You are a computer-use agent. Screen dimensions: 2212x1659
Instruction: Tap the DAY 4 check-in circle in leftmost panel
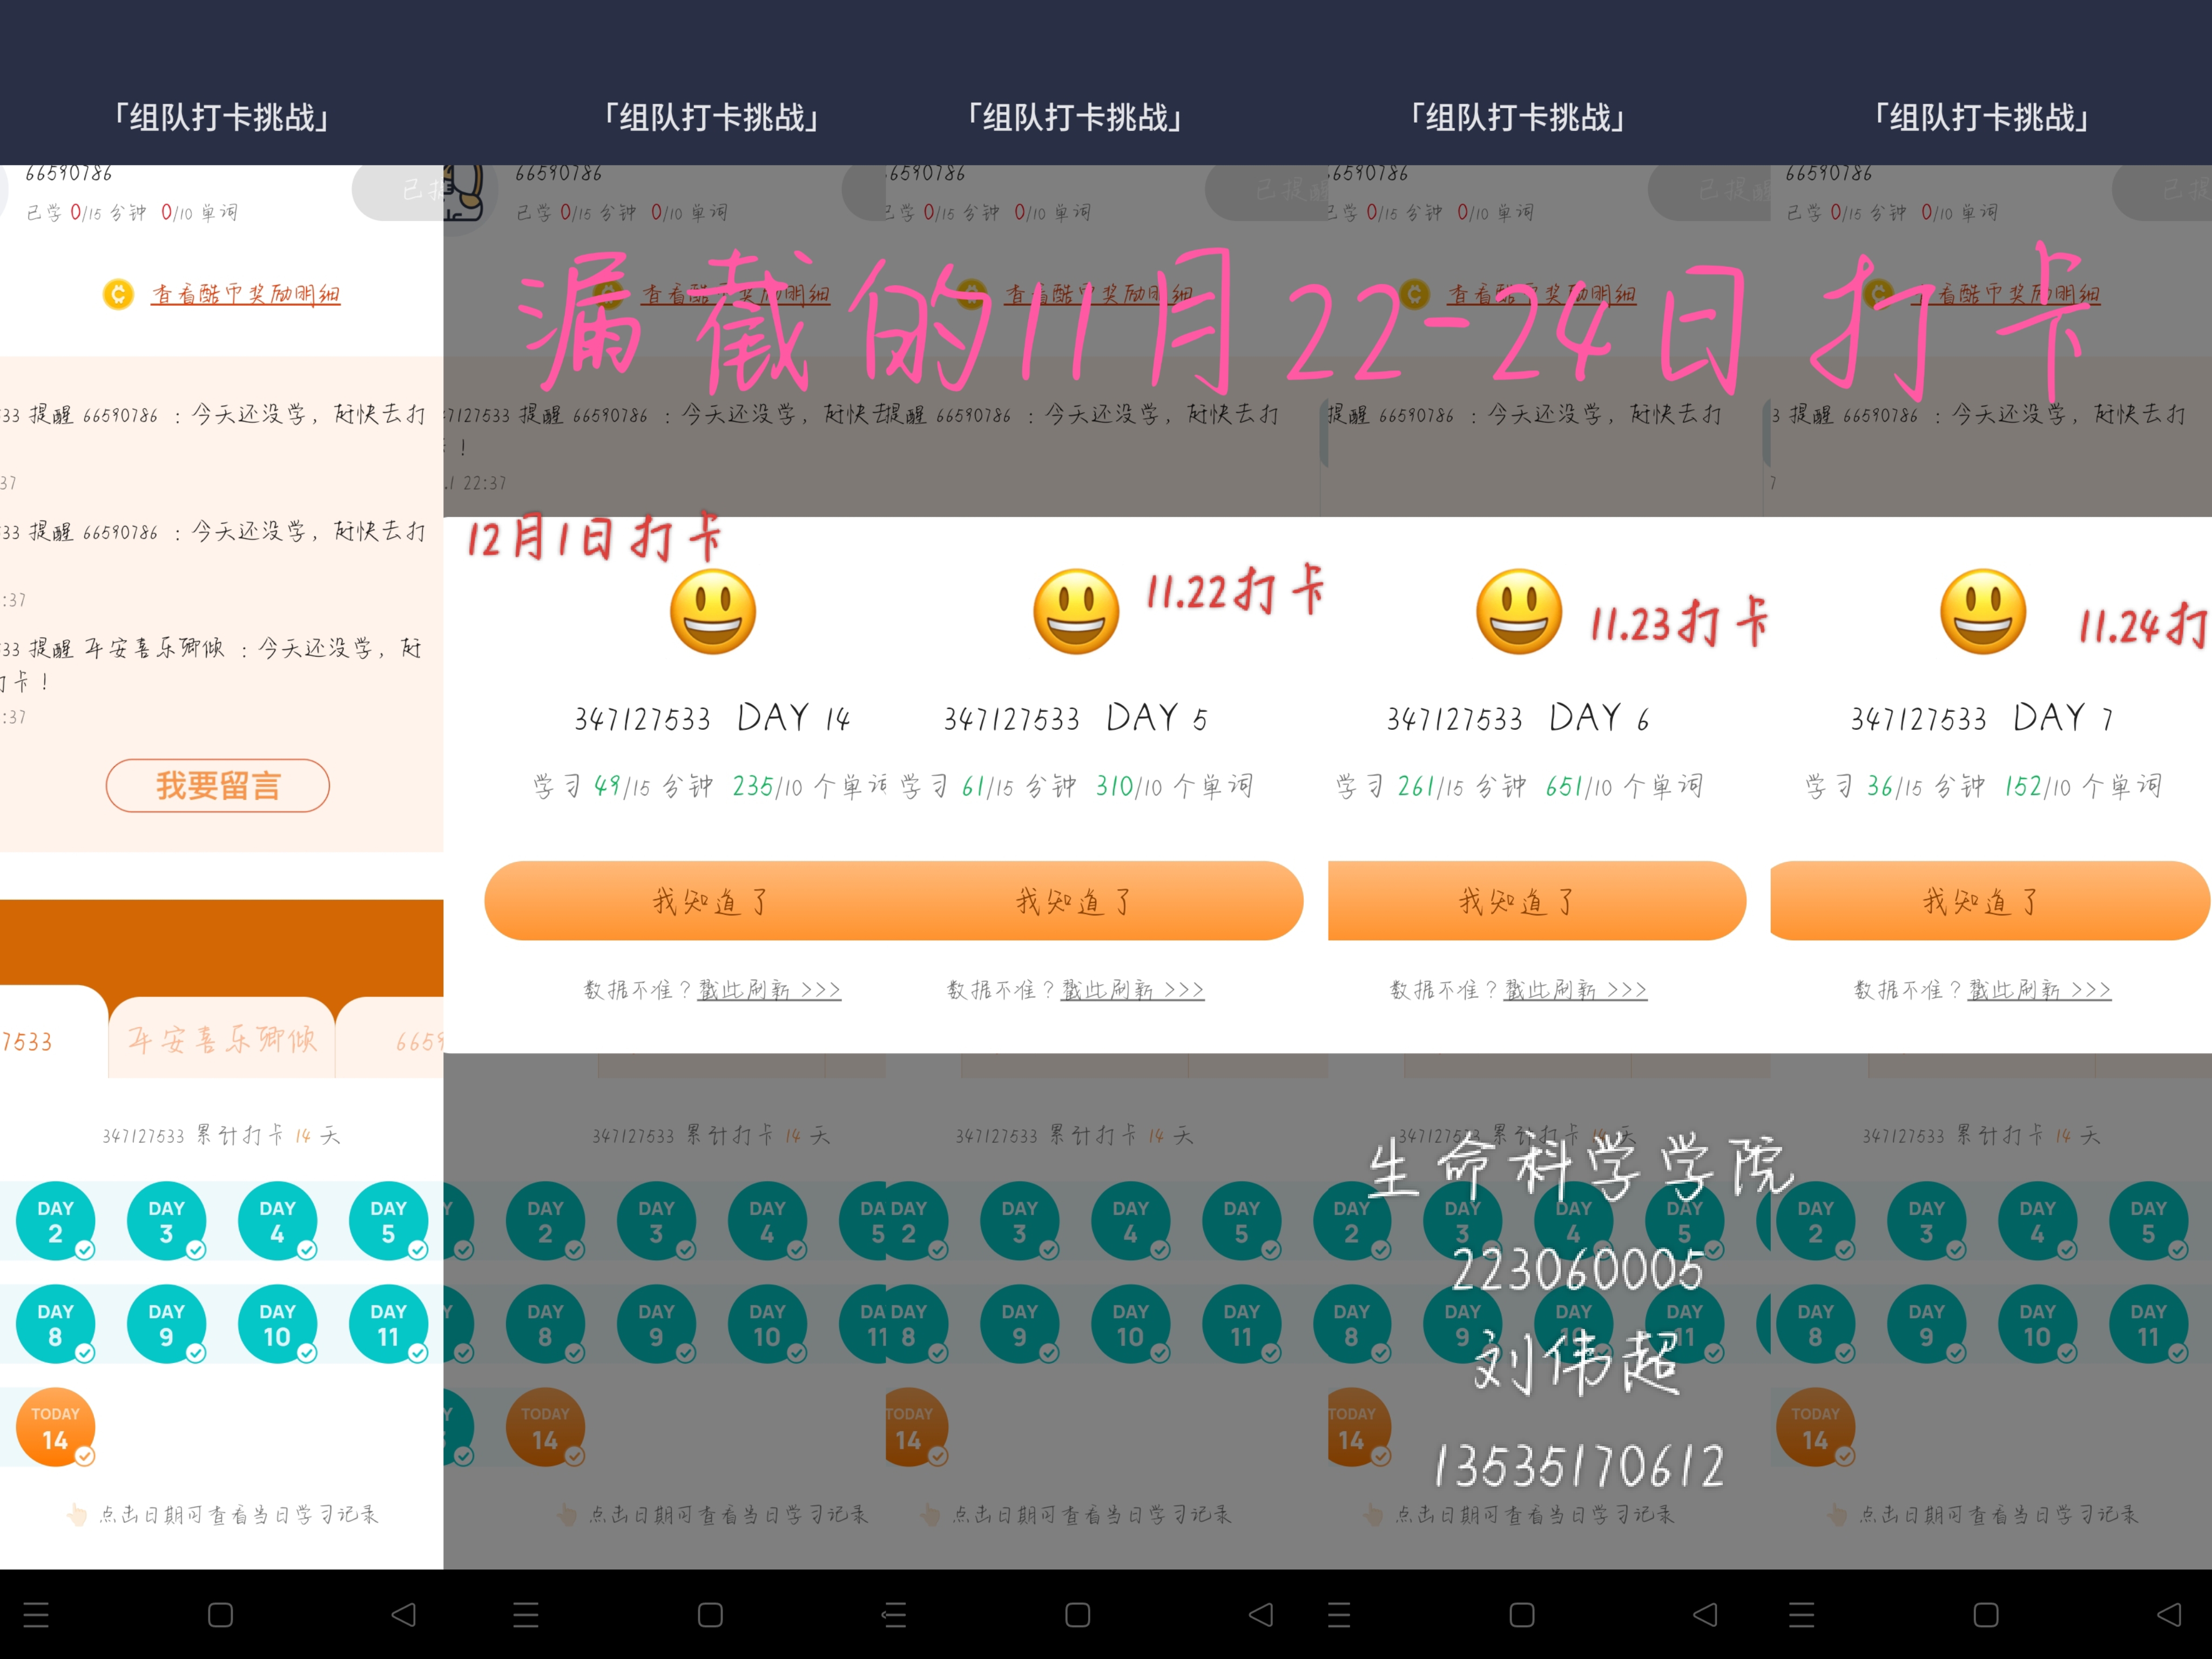(x=278, y=1221)
